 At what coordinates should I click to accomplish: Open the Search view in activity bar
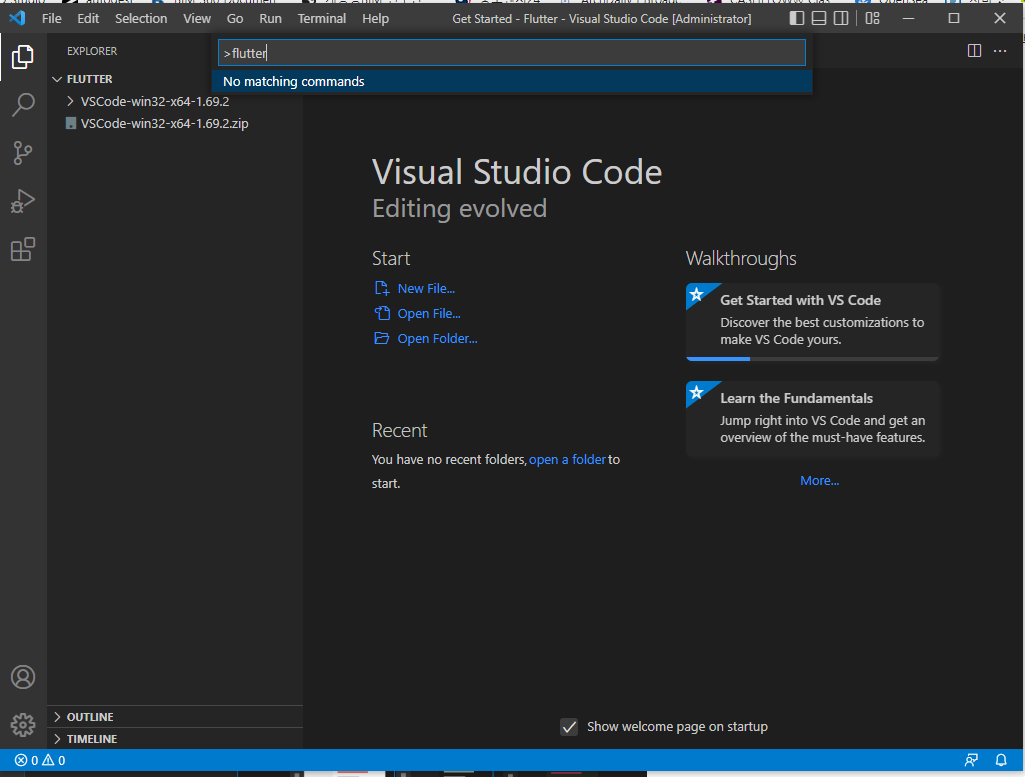(x=23, y=105)
